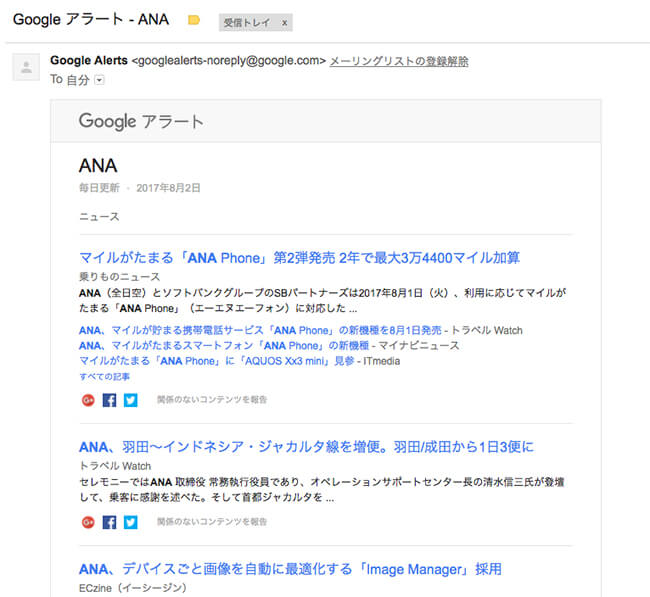Click the 2017年8月2日 date text
650x597 pixels.
[x=168, y=188]
